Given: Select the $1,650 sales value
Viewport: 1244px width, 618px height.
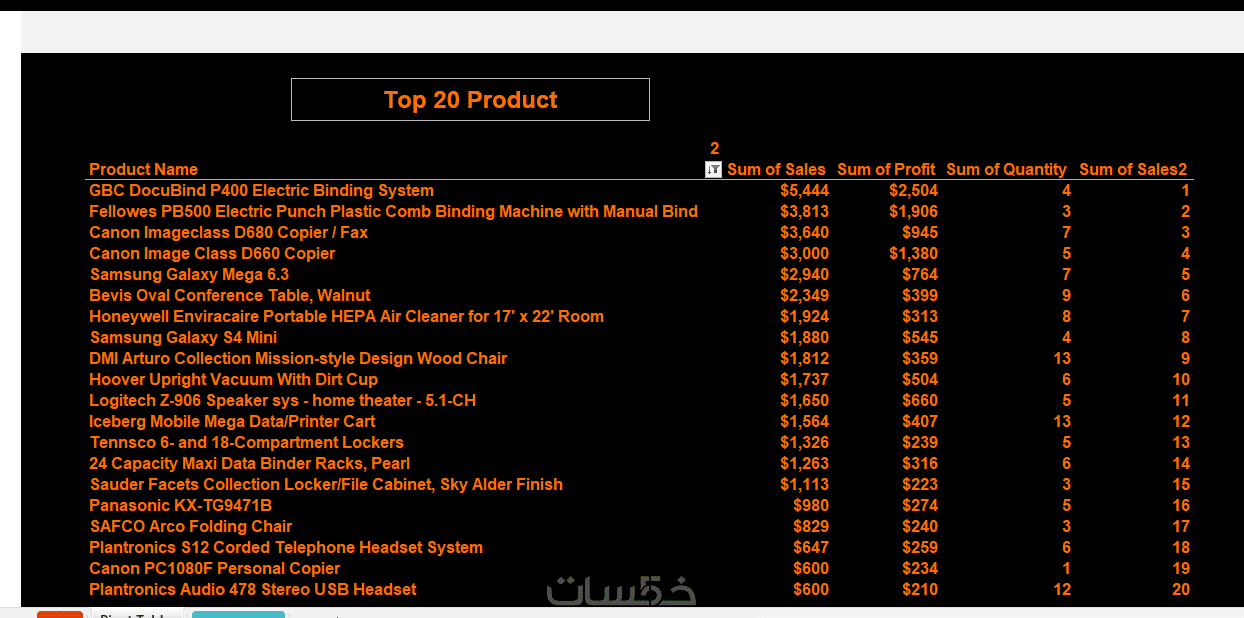Looking at the screenshot, I should [x=804, y=401].
